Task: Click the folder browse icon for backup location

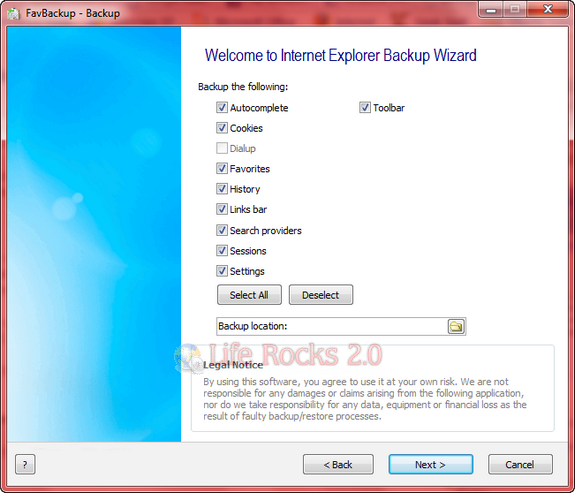Action: pos(456,326)
